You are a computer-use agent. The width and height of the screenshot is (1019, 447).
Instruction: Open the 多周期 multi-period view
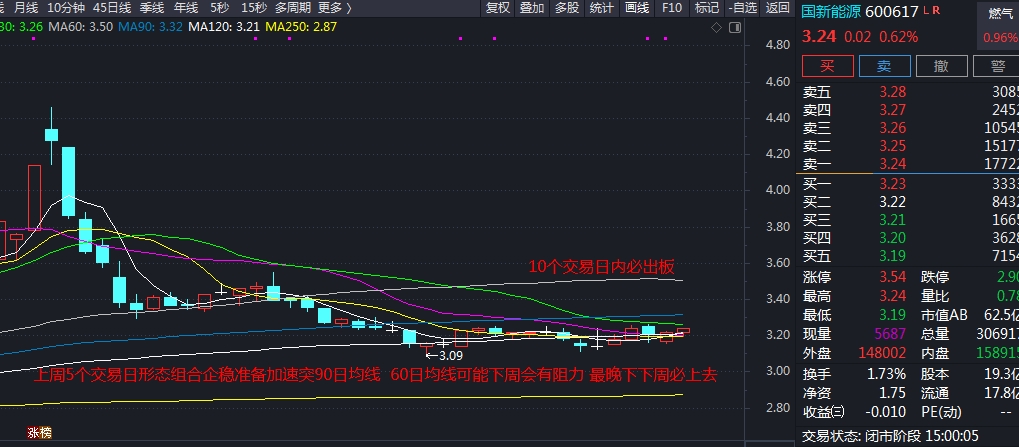292,8
